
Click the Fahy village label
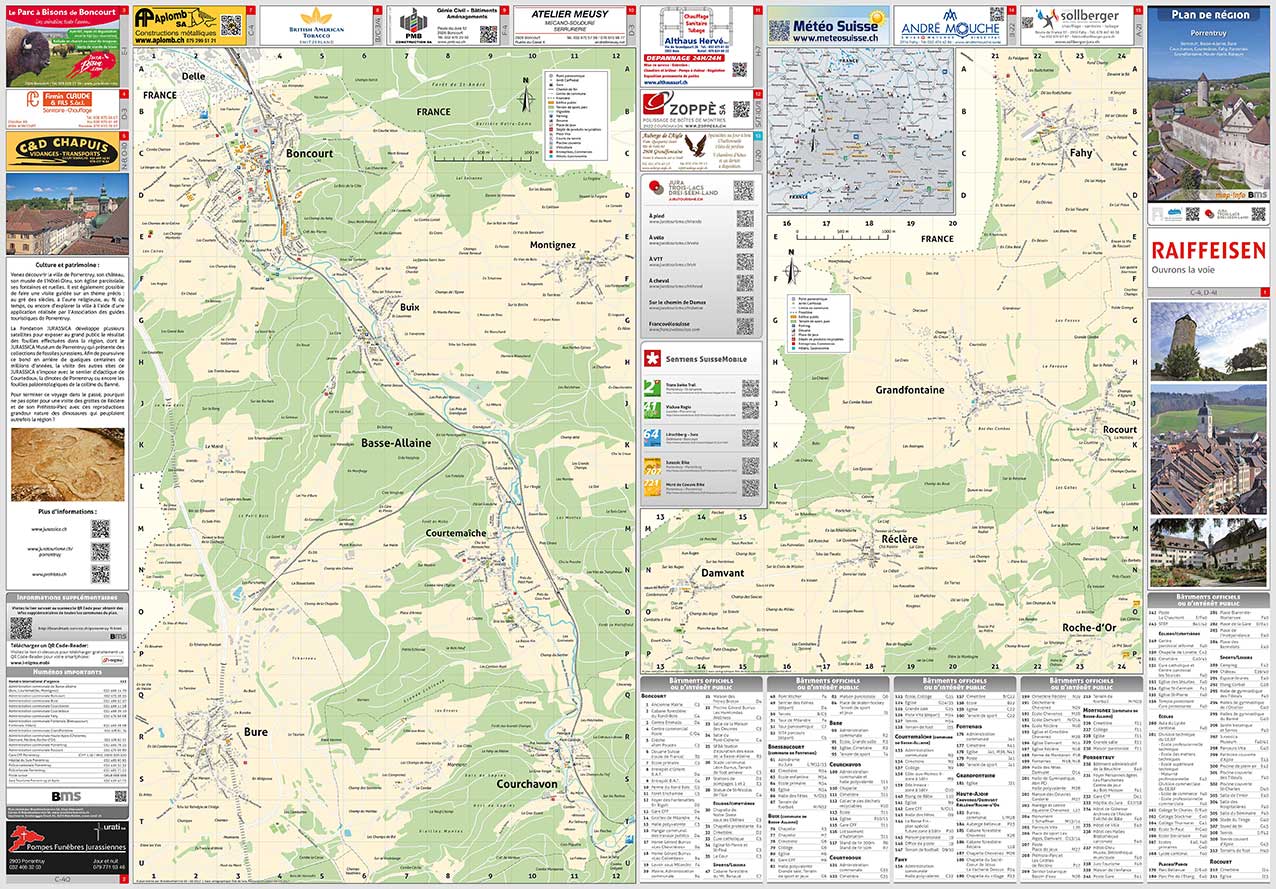point(1081,153)
